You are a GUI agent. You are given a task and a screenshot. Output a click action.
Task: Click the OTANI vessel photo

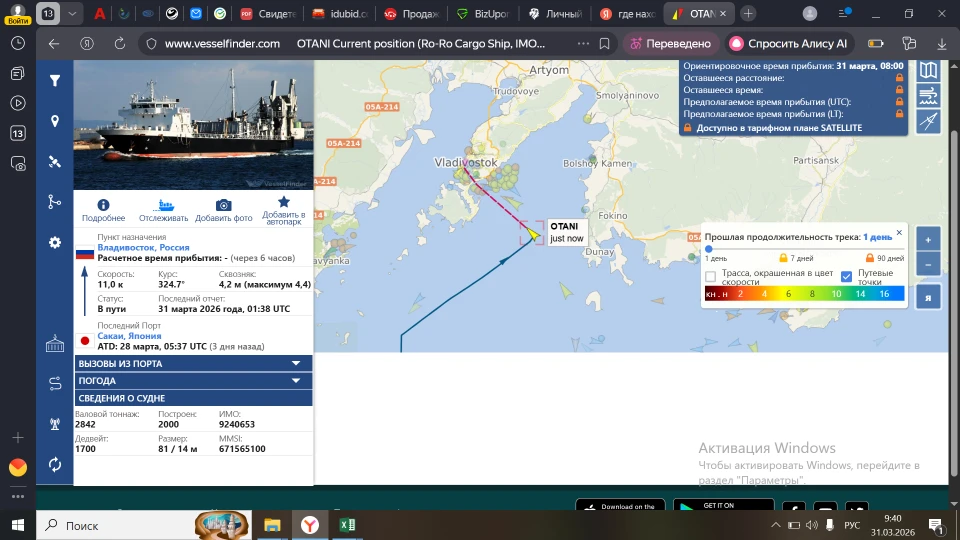tap(193, 125)
